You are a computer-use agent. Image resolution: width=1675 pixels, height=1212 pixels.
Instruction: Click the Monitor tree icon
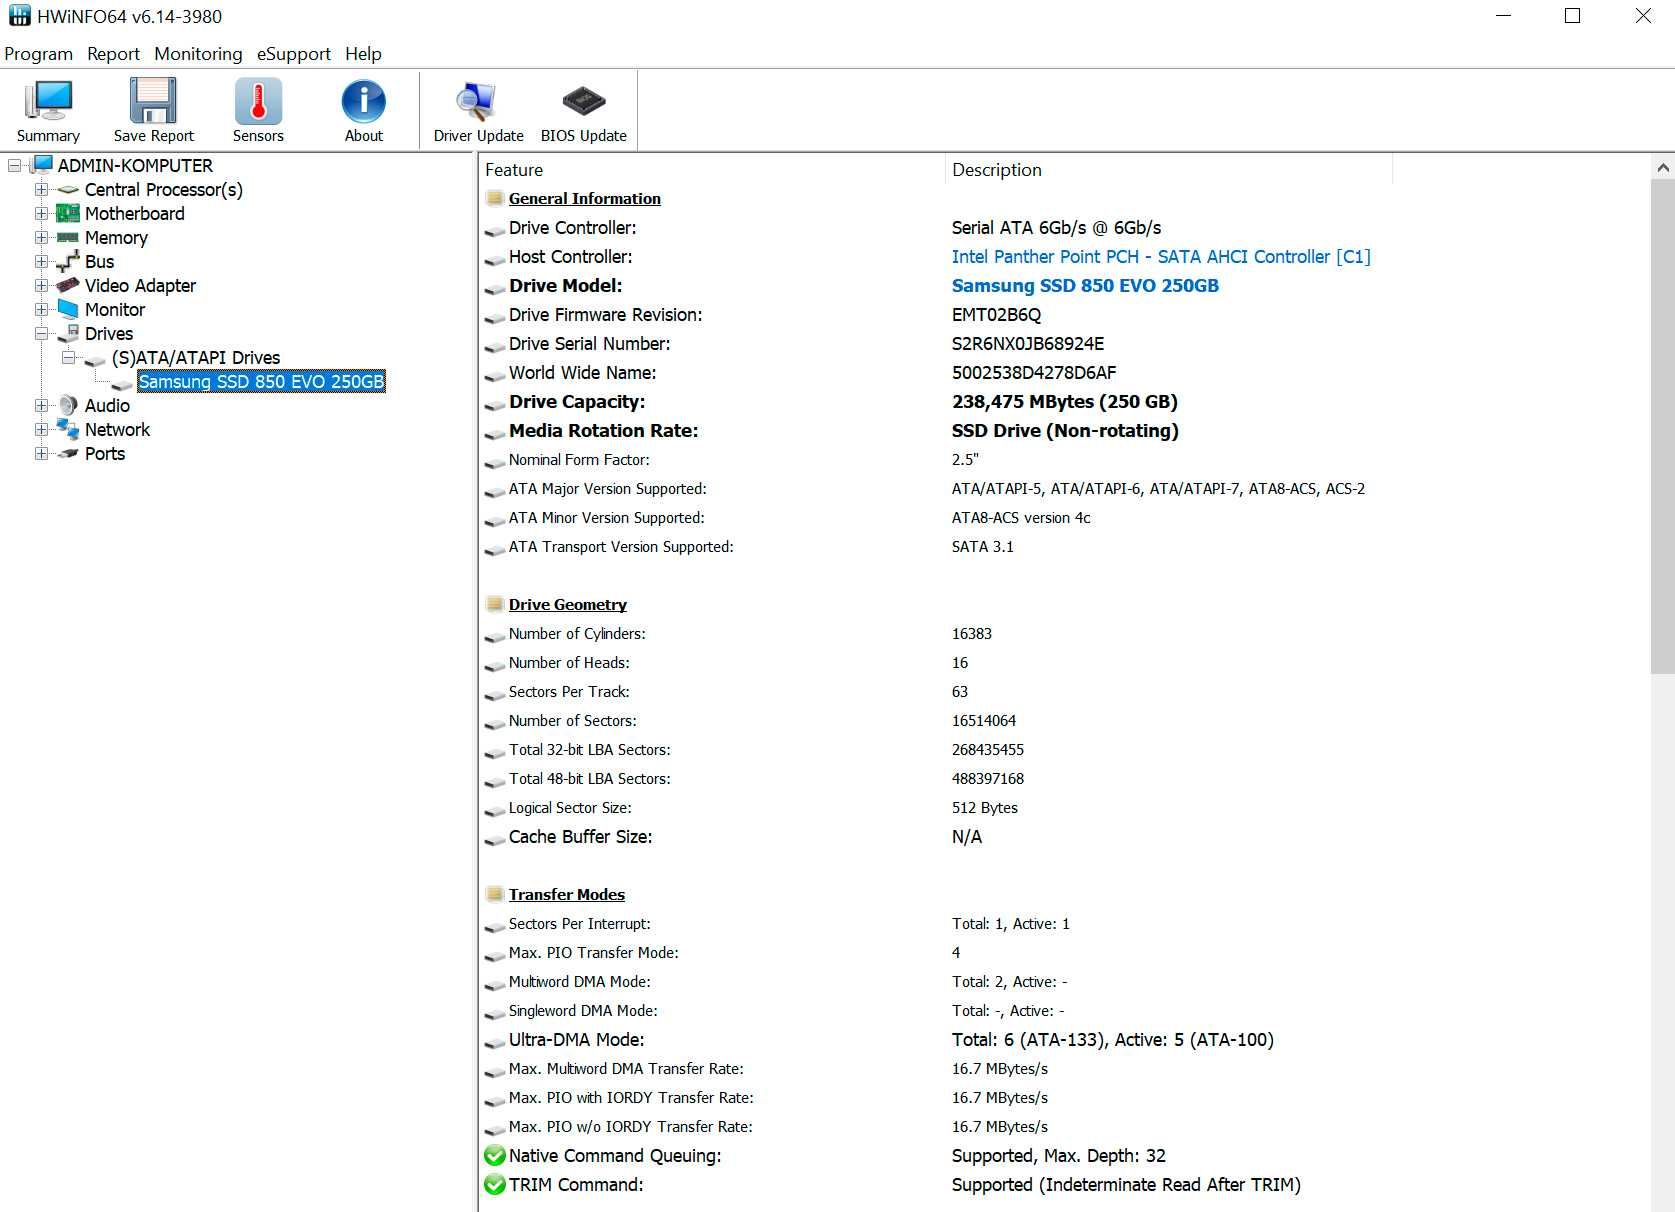(68, 309)
